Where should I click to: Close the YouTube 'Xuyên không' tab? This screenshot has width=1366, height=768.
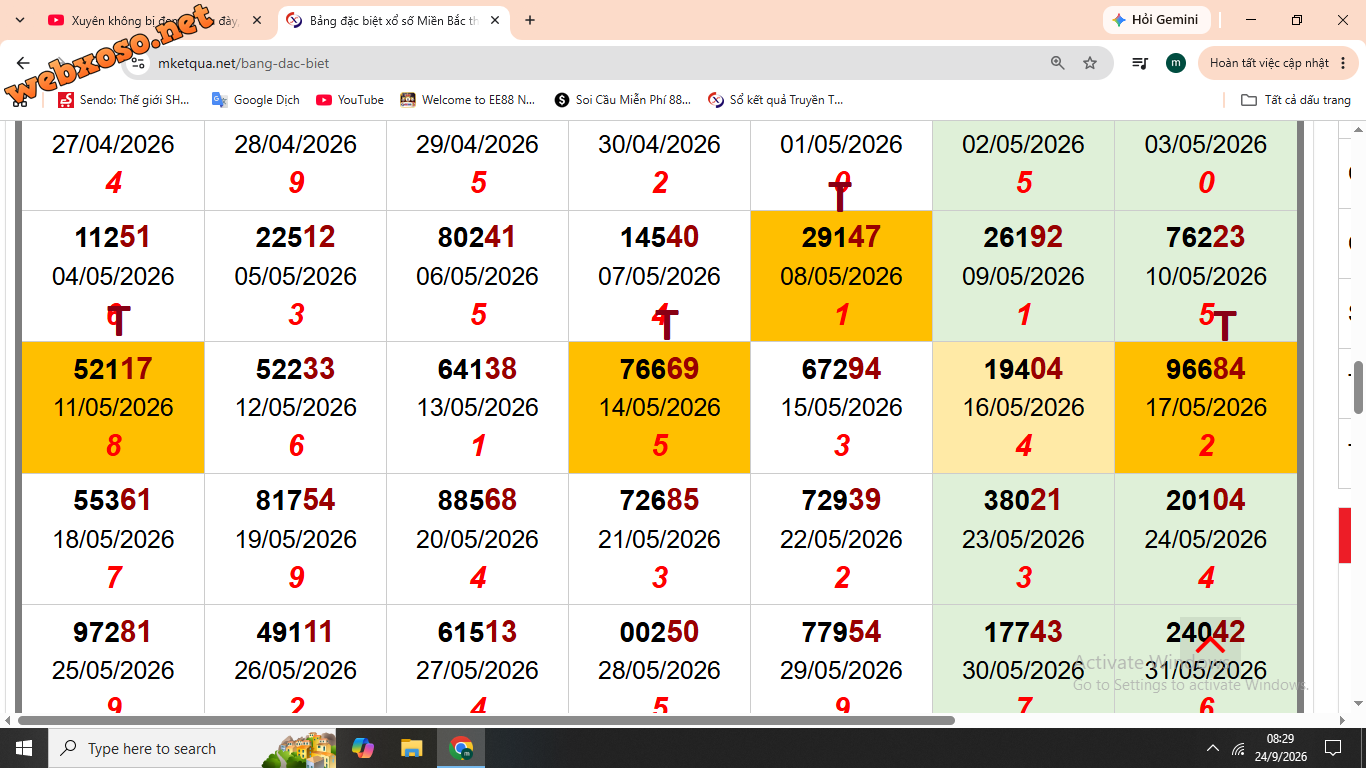click(x=257, y=20)
